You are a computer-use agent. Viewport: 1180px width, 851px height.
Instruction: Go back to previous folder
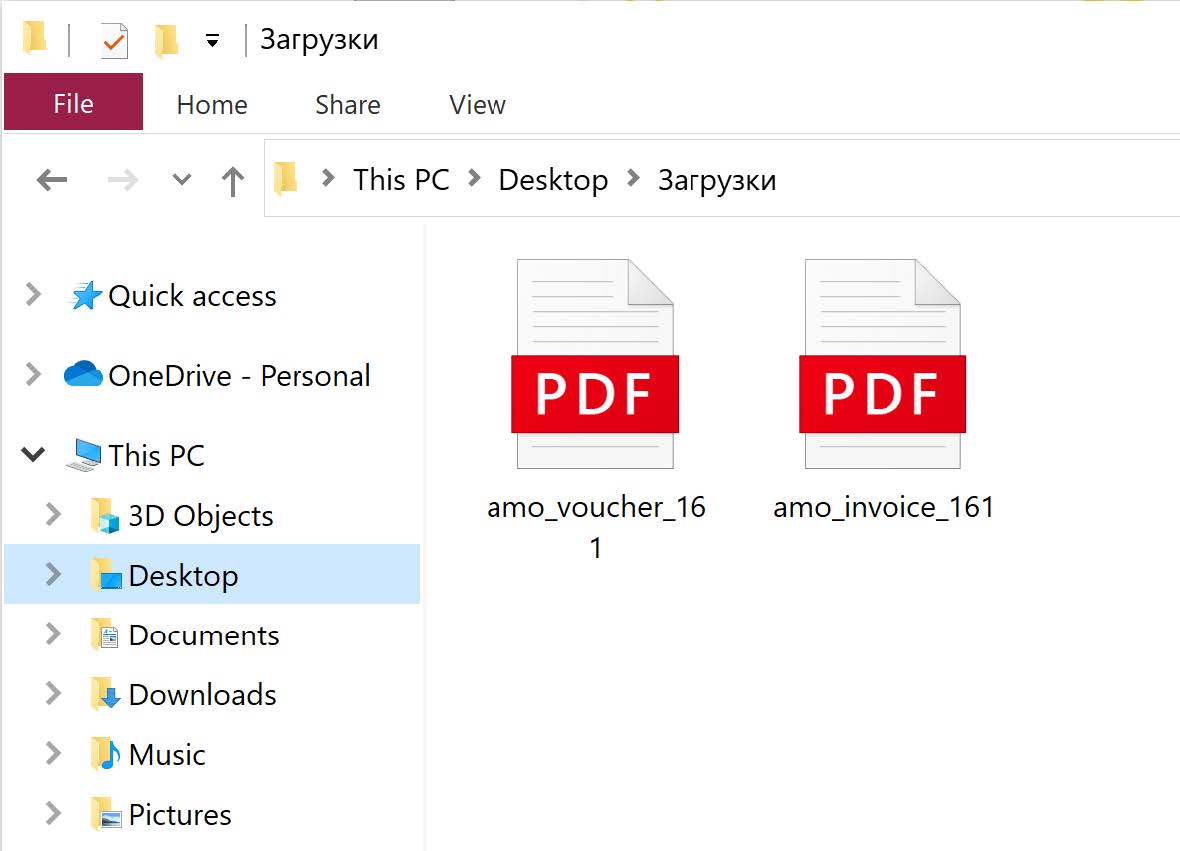(52, 180)
